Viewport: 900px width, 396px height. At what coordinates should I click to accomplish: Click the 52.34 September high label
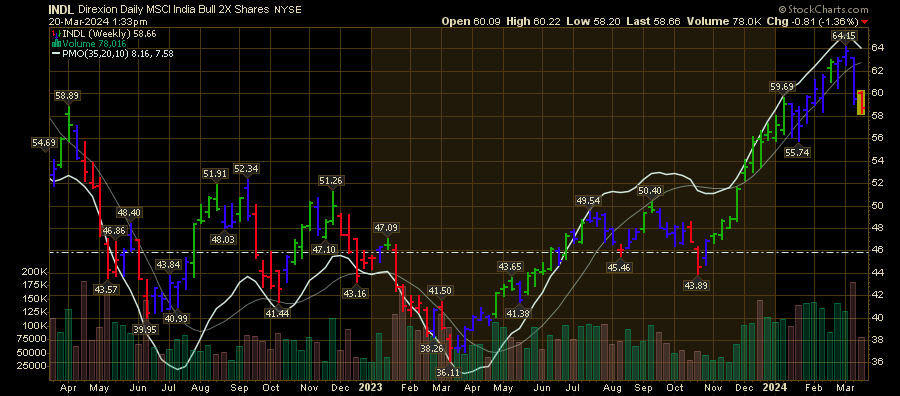pos(247,169)
